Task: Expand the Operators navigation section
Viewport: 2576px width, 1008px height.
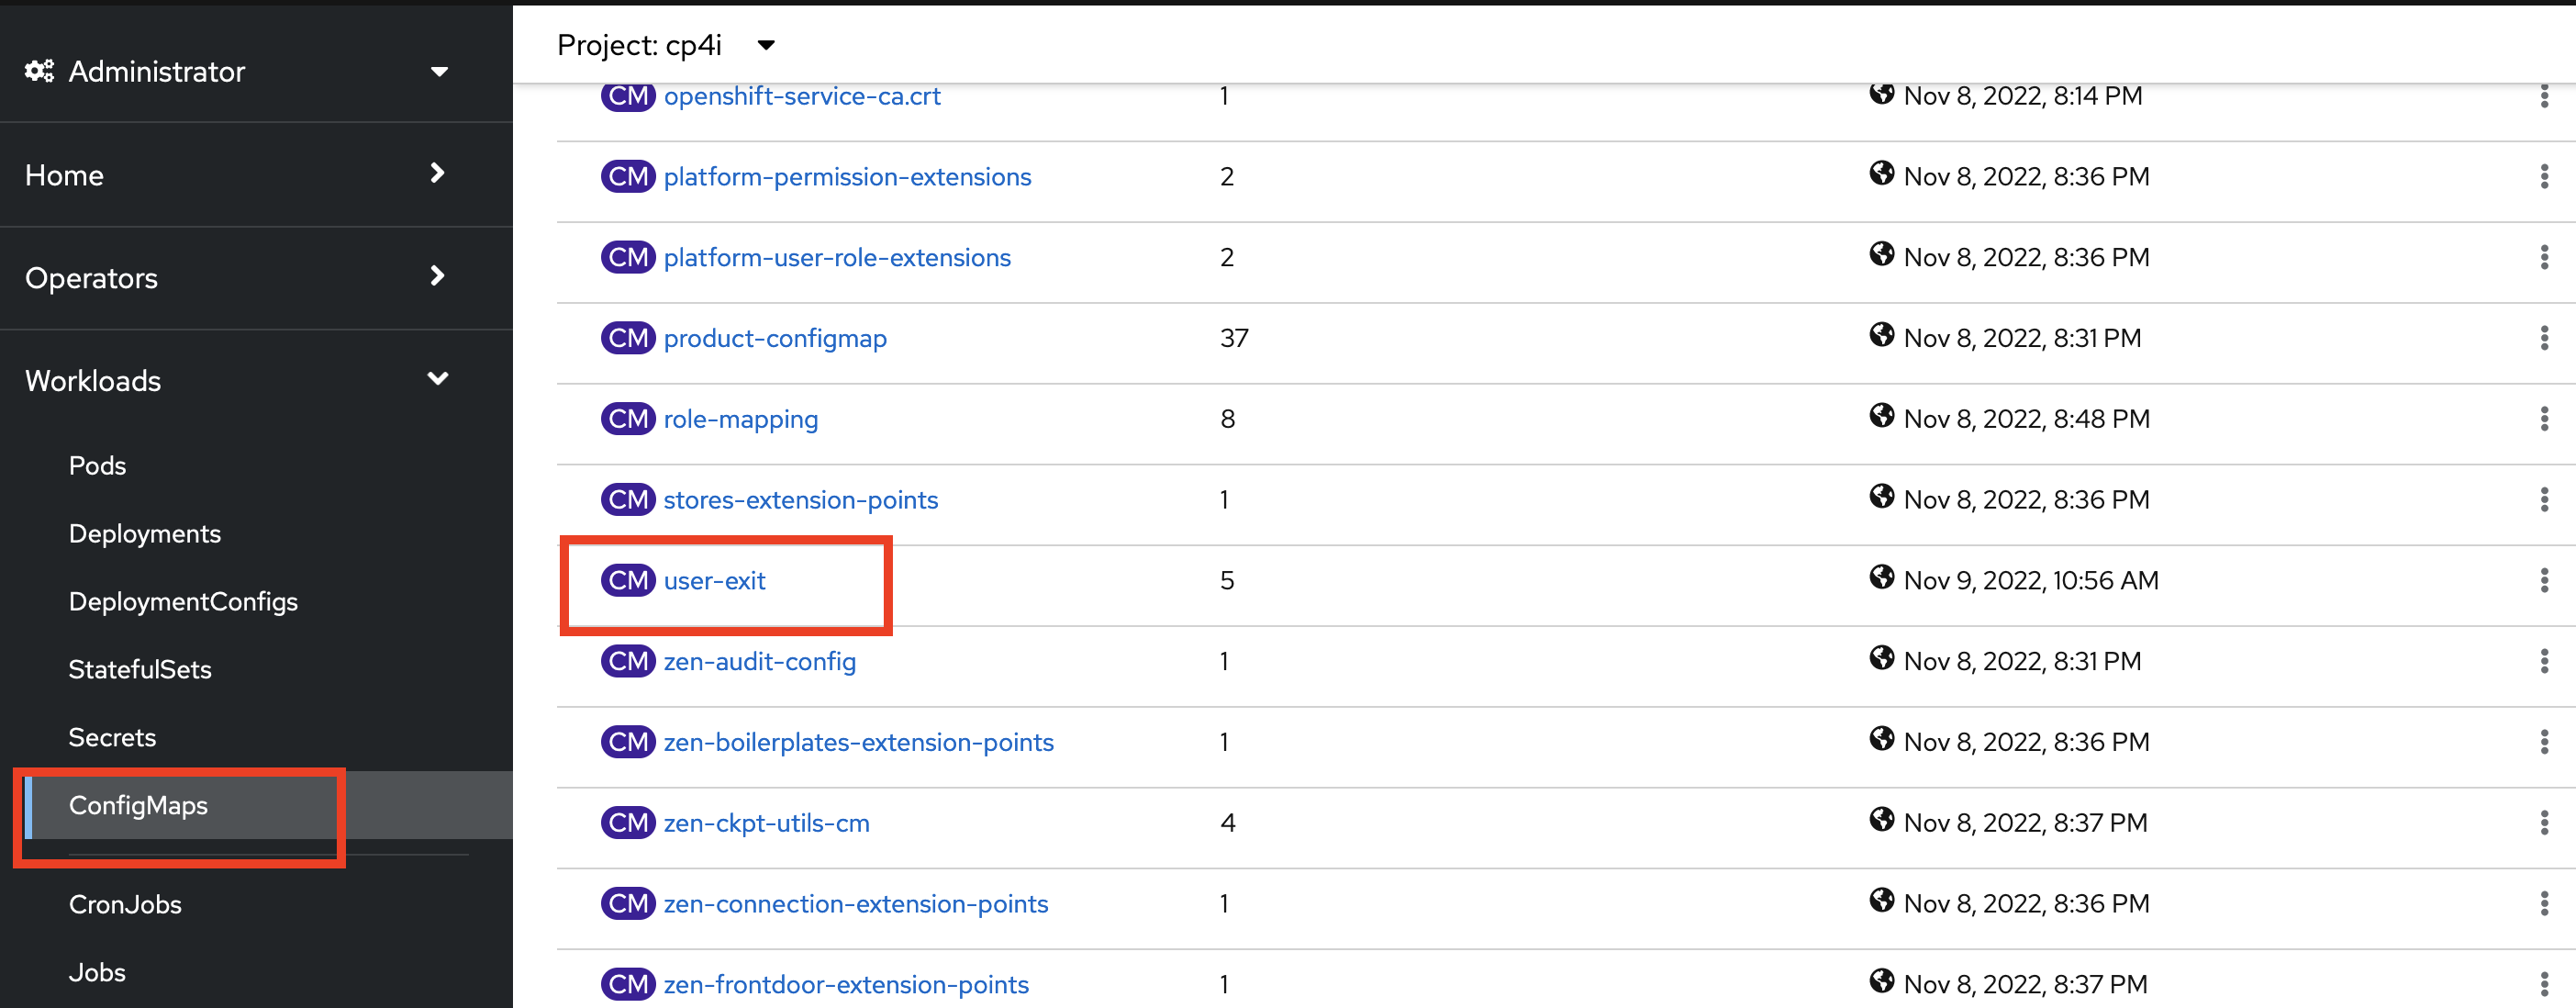Action: coord(236,278)
